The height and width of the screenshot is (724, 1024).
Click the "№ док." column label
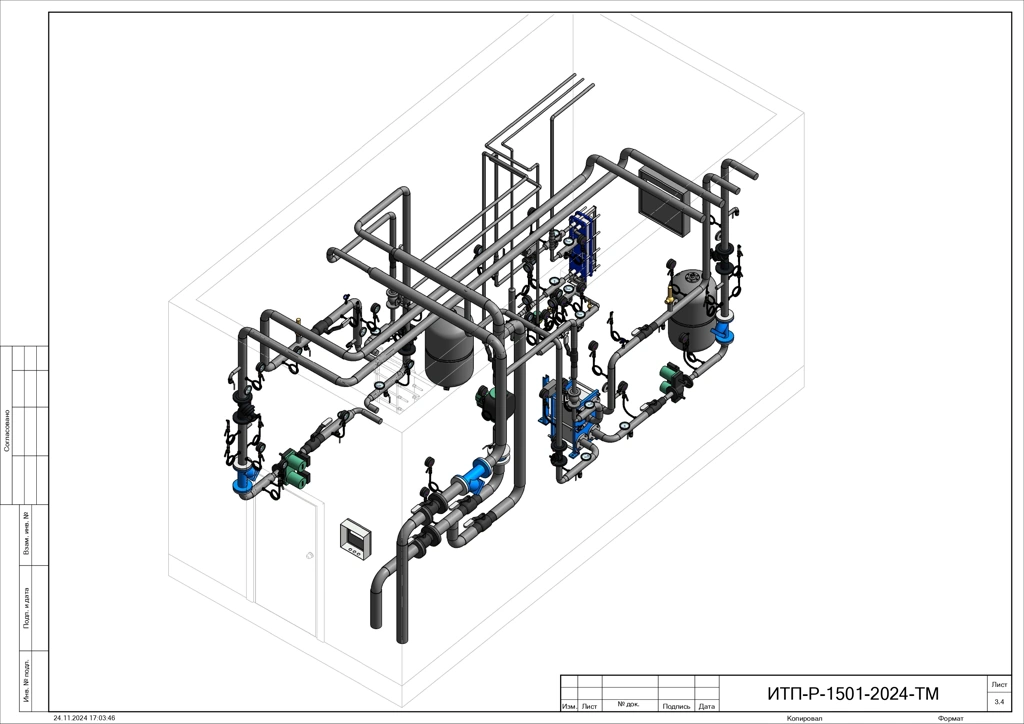pos(629,704)
